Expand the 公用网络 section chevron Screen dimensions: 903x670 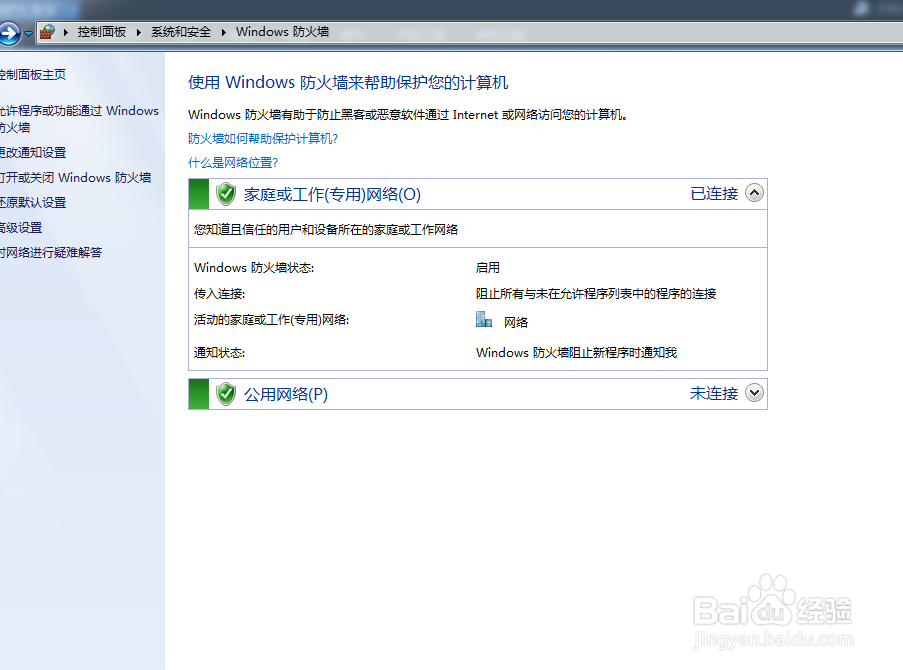coord(754,392)
